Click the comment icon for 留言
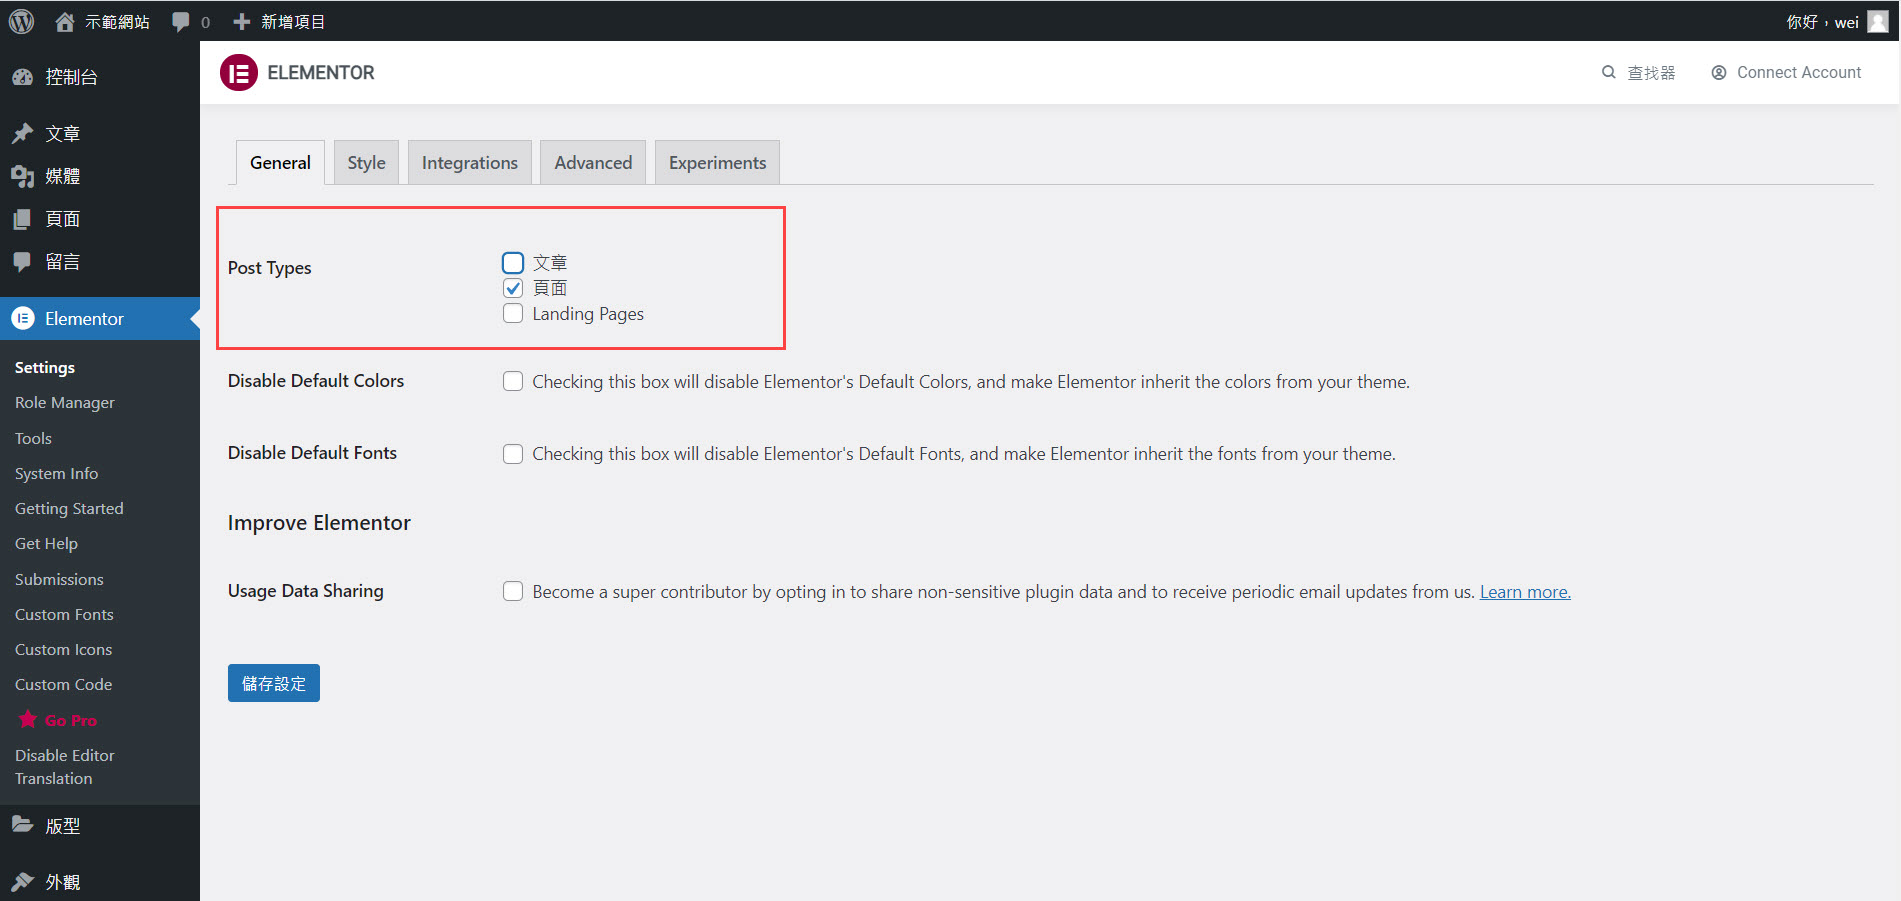Viewport: 1901px width, 901px height. tap(22, 262)
